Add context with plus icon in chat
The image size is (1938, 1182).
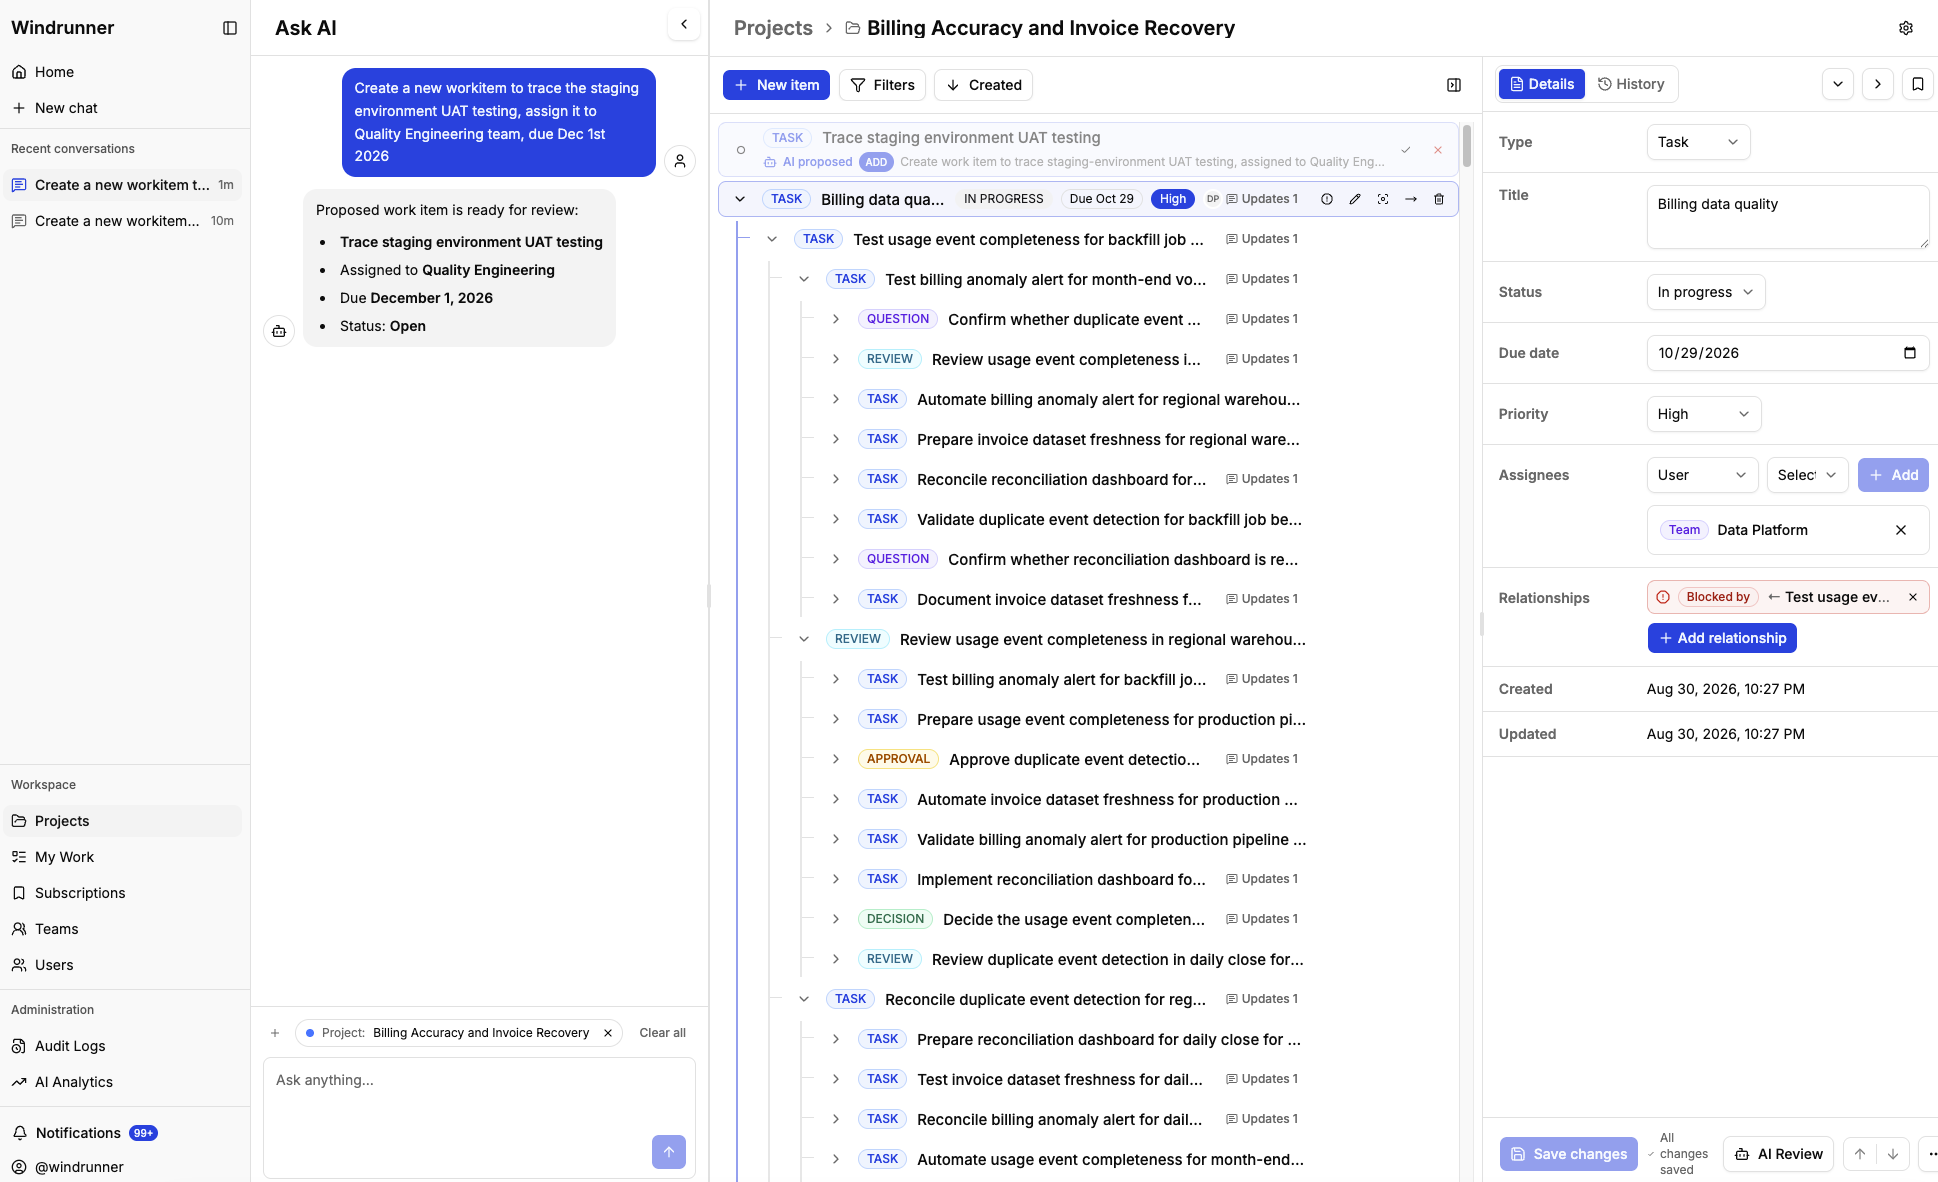coord(275,1033)
